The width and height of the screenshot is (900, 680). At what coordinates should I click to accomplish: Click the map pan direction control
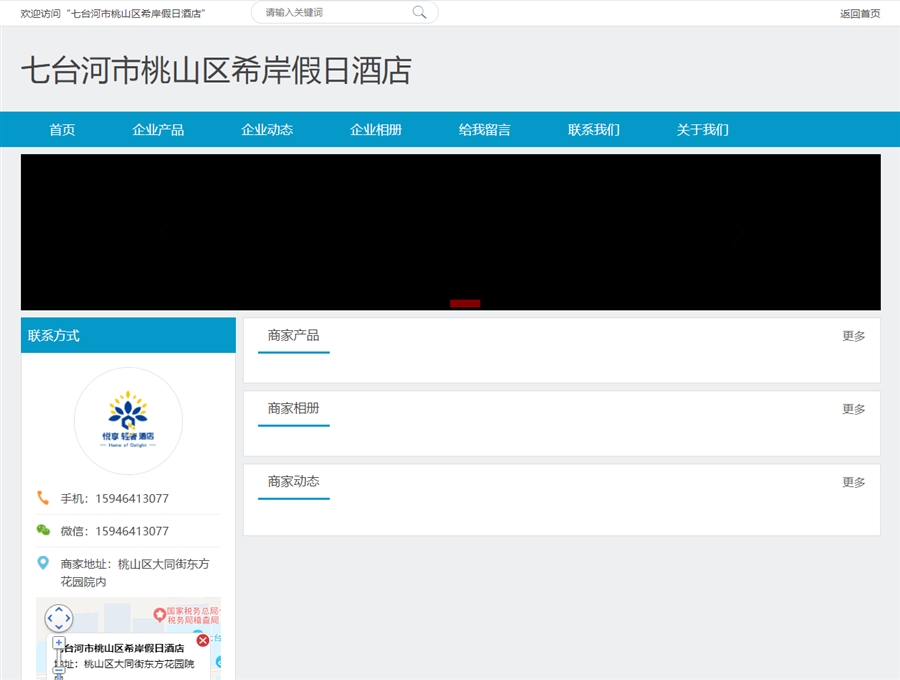click(x=59, y=619)
